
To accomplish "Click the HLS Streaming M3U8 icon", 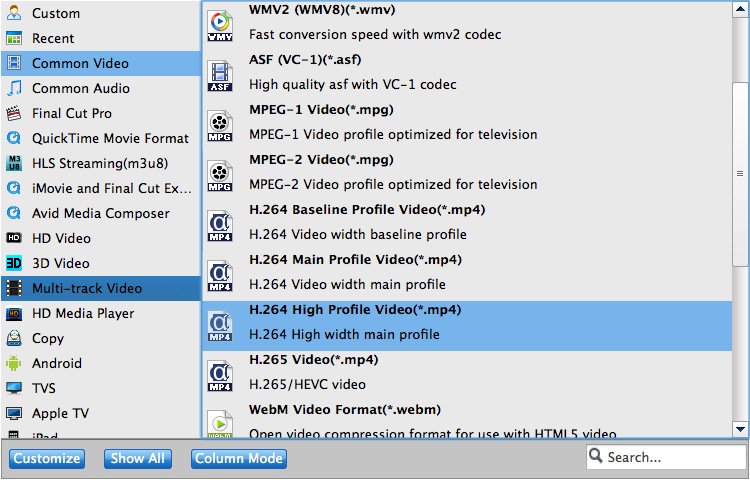I will click(x=14, y=163).
